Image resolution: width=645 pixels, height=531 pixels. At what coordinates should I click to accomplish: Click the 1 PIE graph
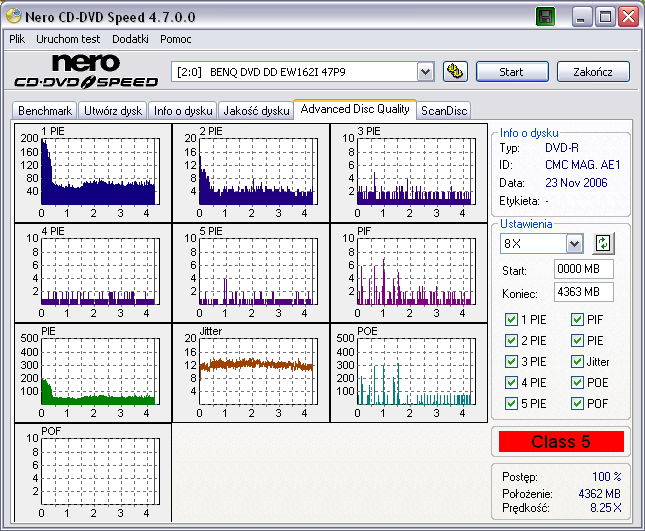point(93,173)
